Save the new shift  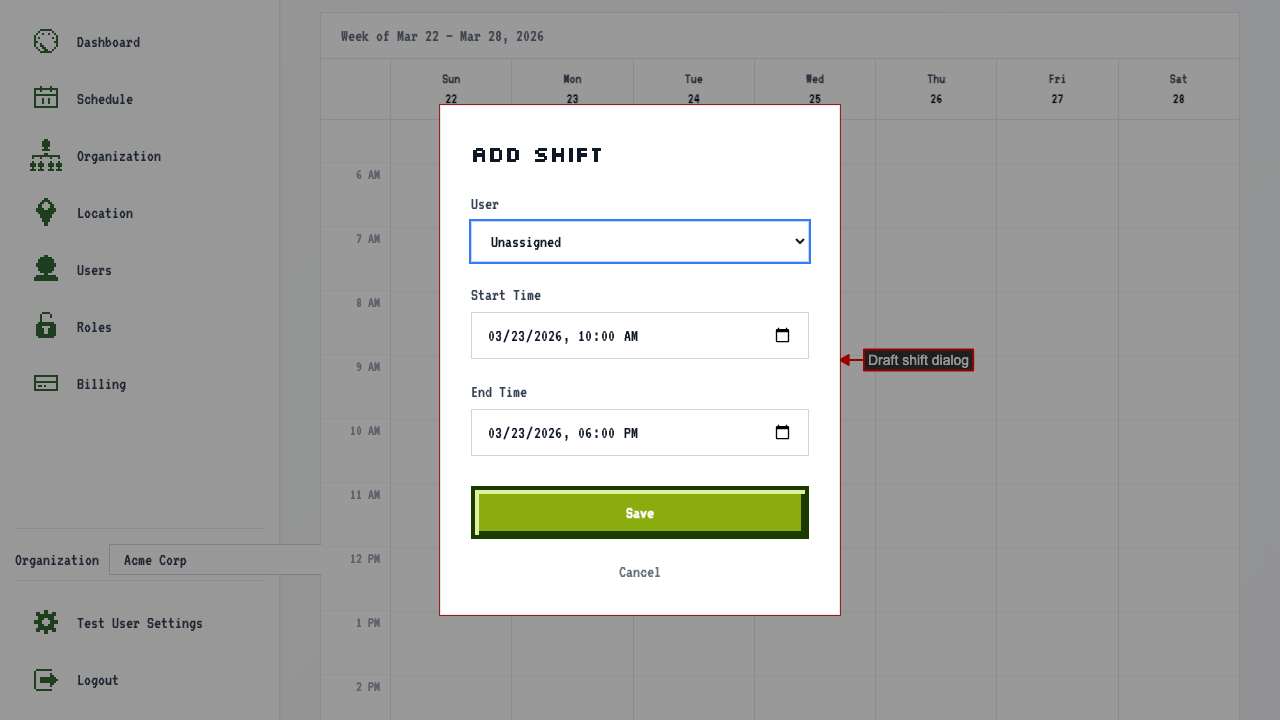pos(640,513)
